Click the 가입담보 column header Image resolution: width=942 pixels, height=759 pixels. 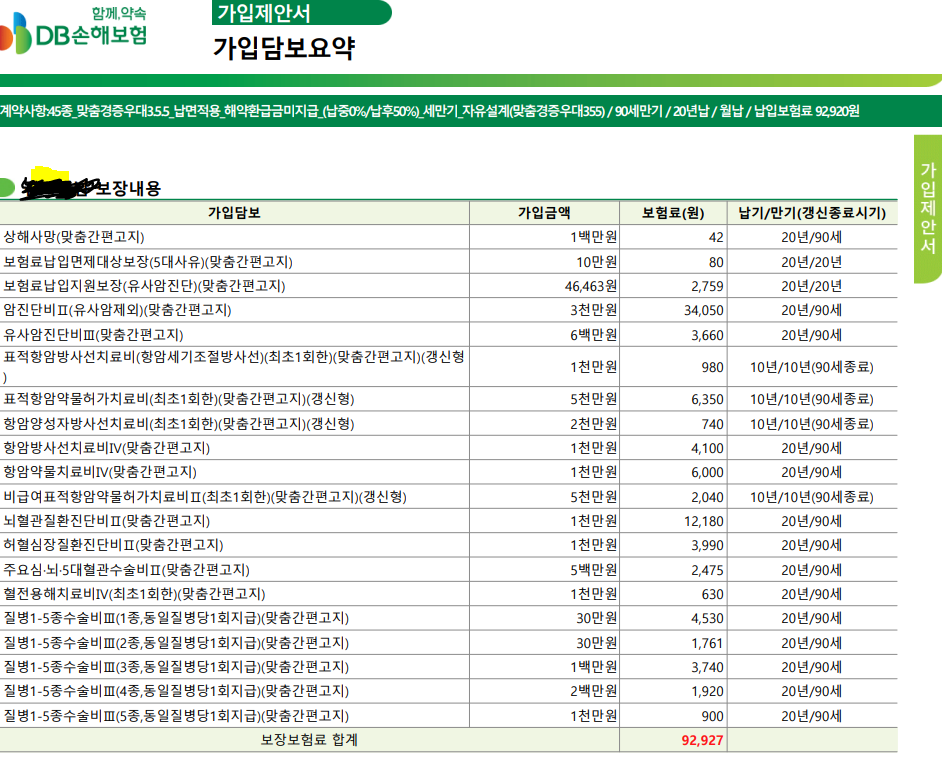[234, 213]
